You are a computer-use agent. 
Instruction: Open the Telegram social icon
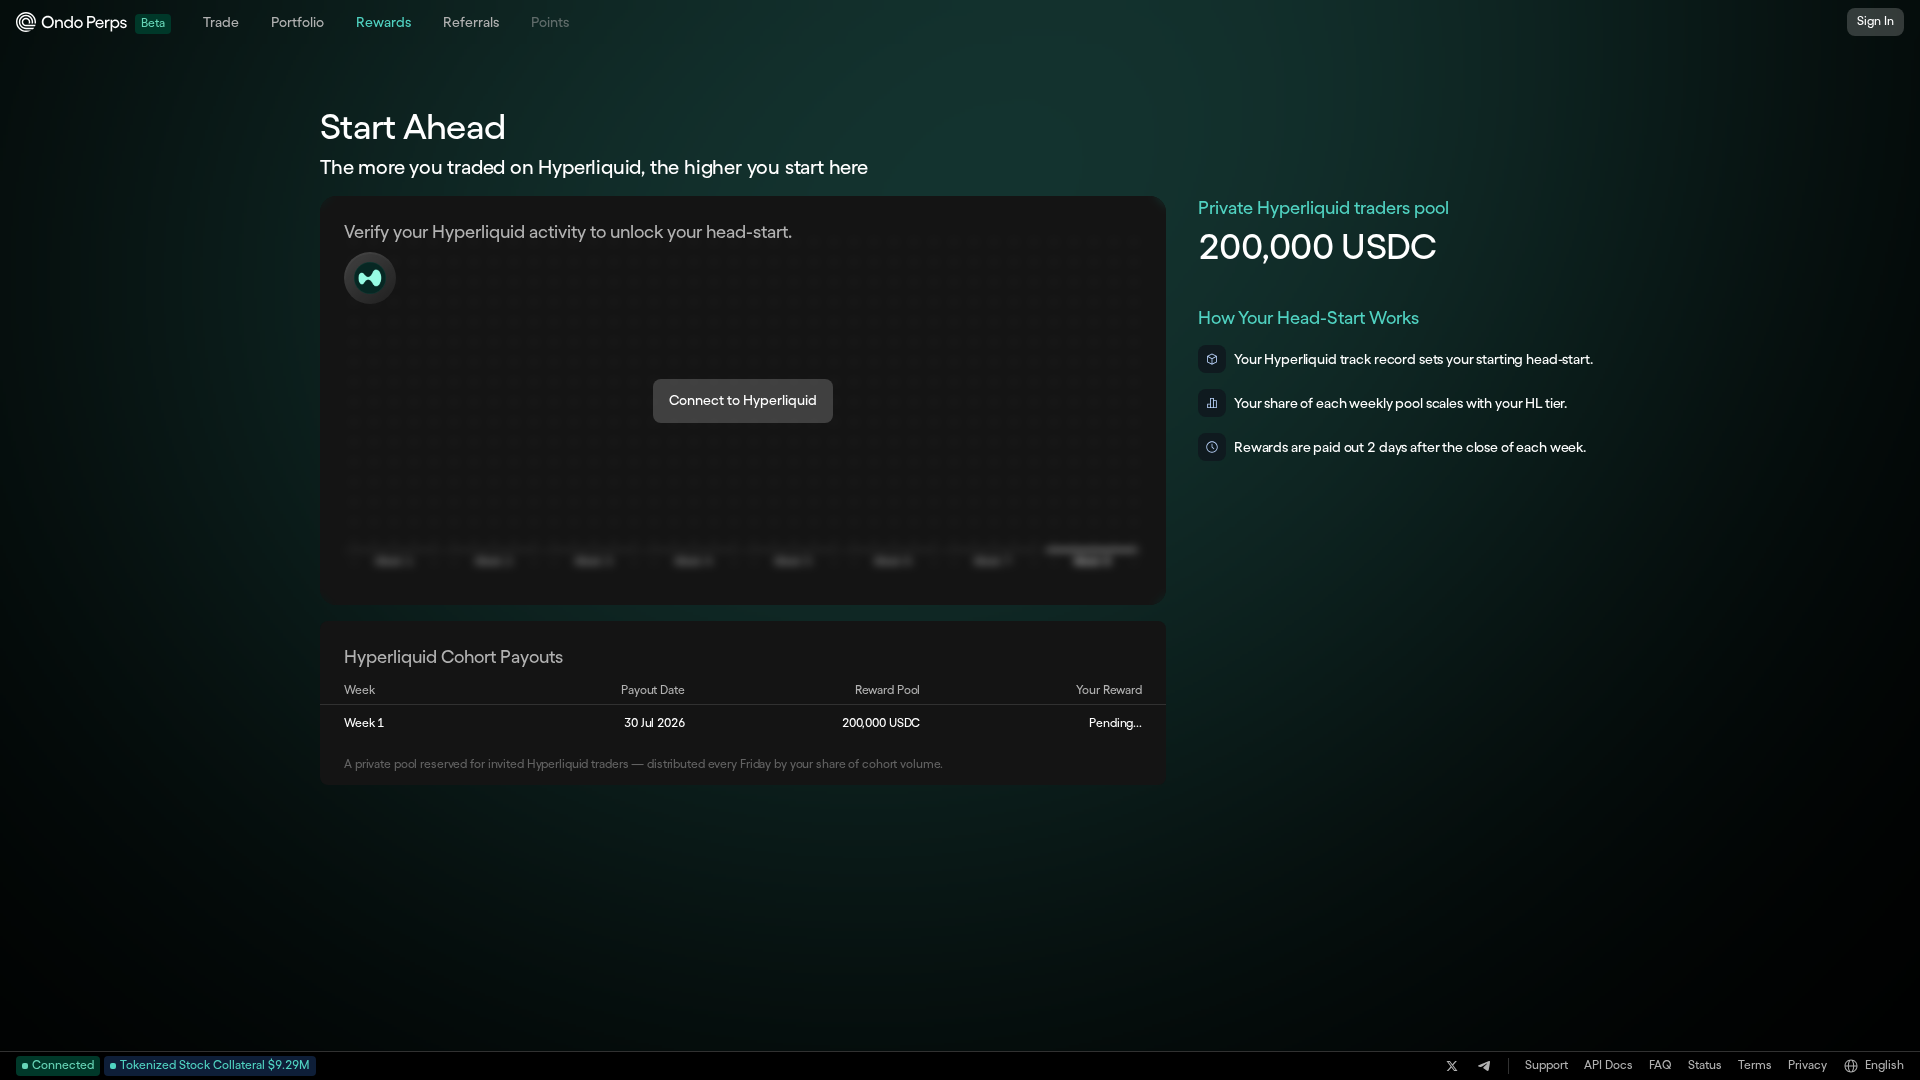click(x=1484, y=1066)
